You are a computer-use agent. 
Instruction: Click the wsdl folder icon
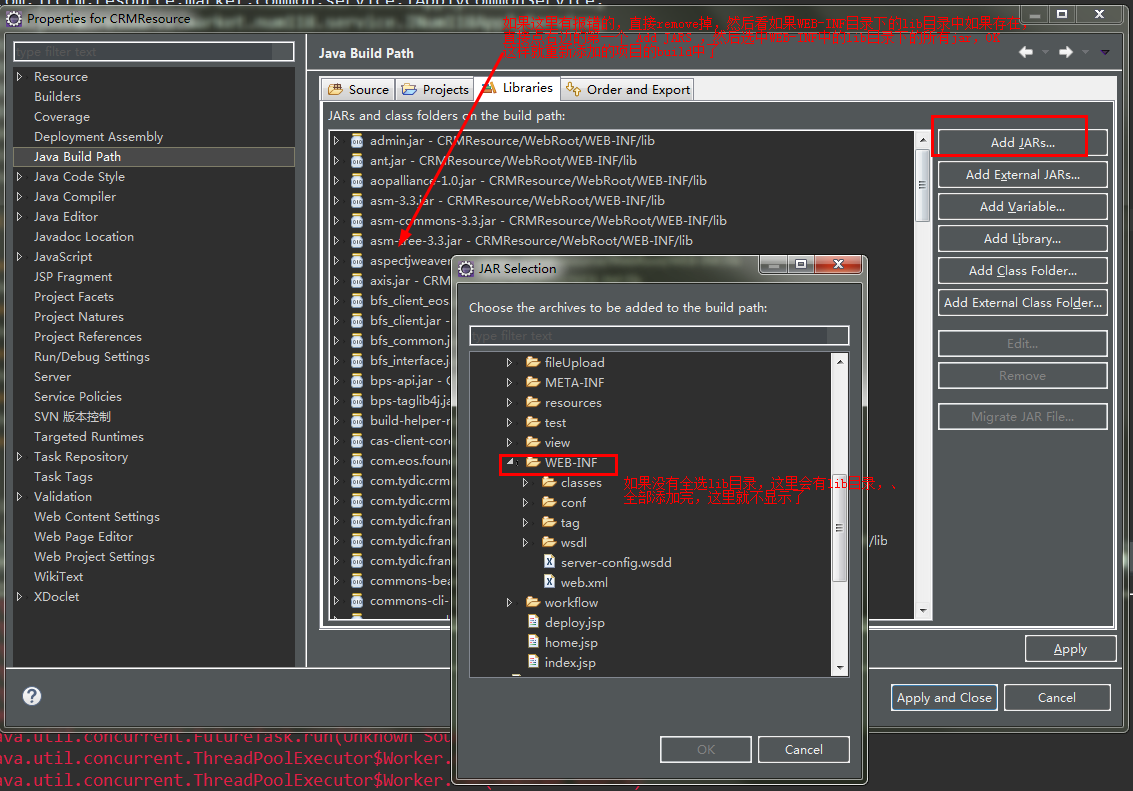(549, 542)
